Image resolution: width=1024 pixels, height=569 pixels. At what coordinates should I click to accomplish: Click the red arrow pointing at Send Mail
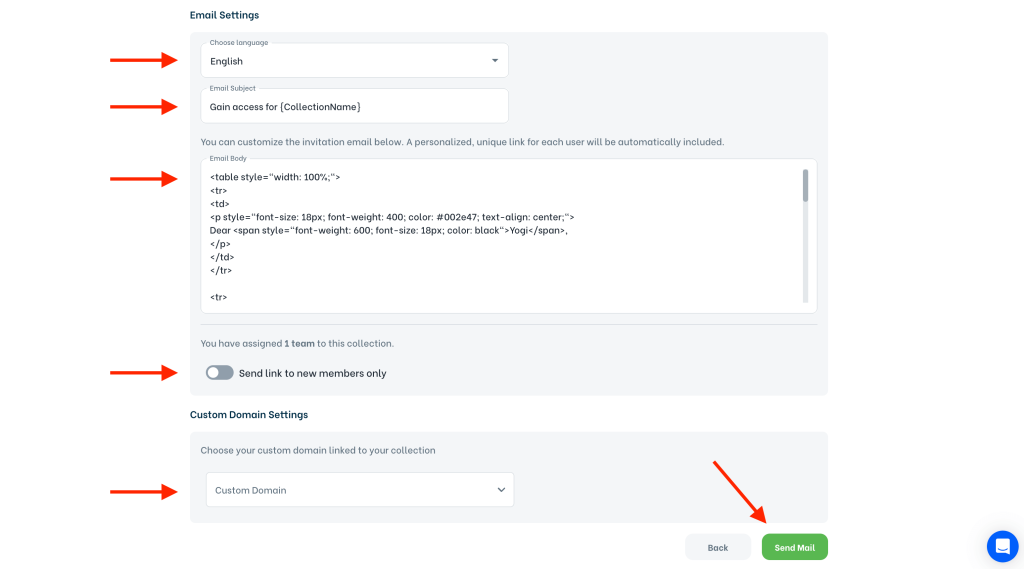click(x=740, y=492)
